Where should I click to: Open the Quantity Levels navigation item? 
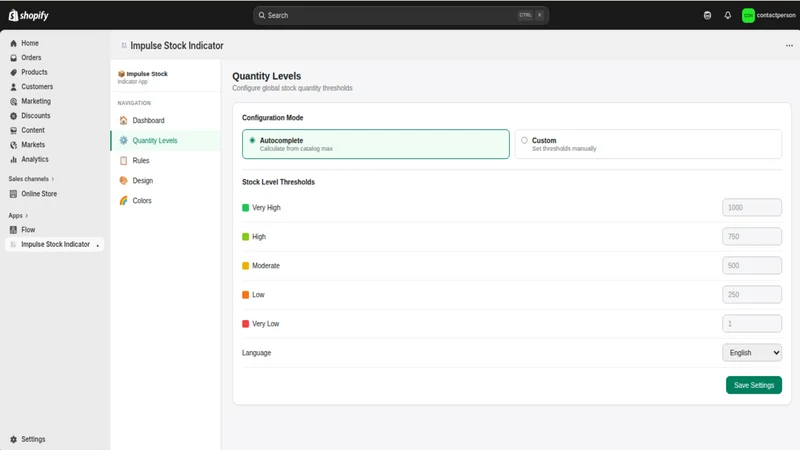coord(165,140)
